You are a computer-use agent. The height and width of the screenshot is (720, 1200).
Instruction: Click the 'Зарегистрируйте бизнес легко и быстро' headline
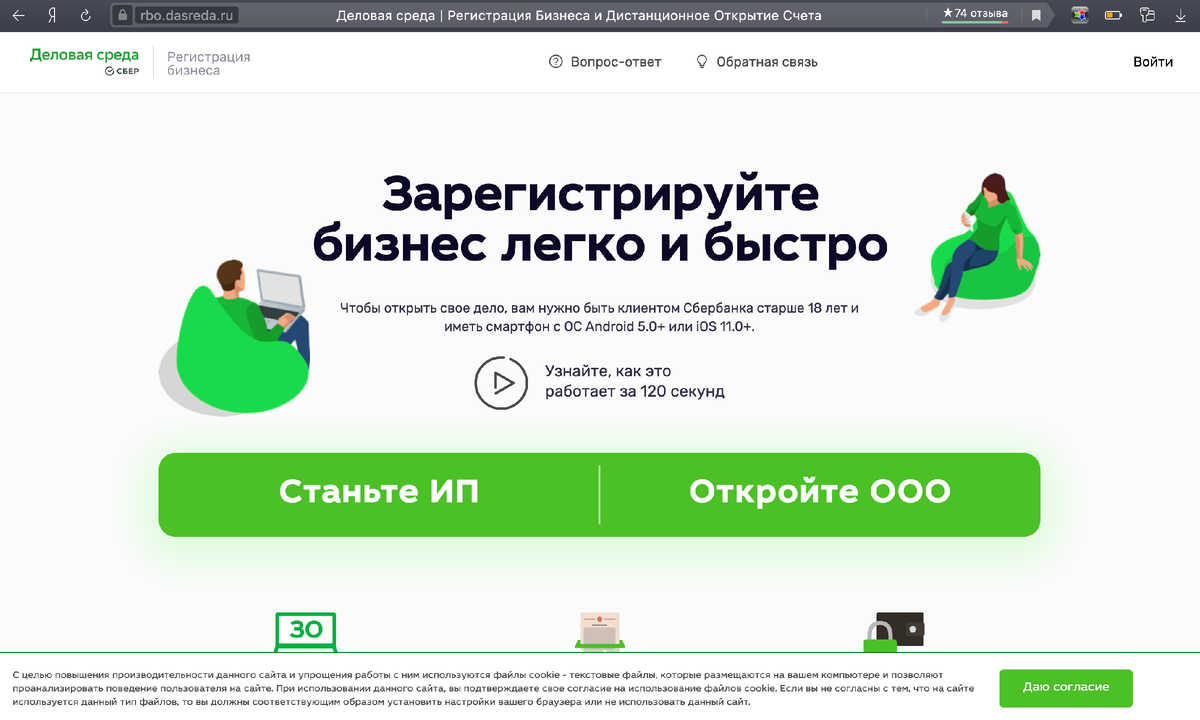tap(600, 219)
